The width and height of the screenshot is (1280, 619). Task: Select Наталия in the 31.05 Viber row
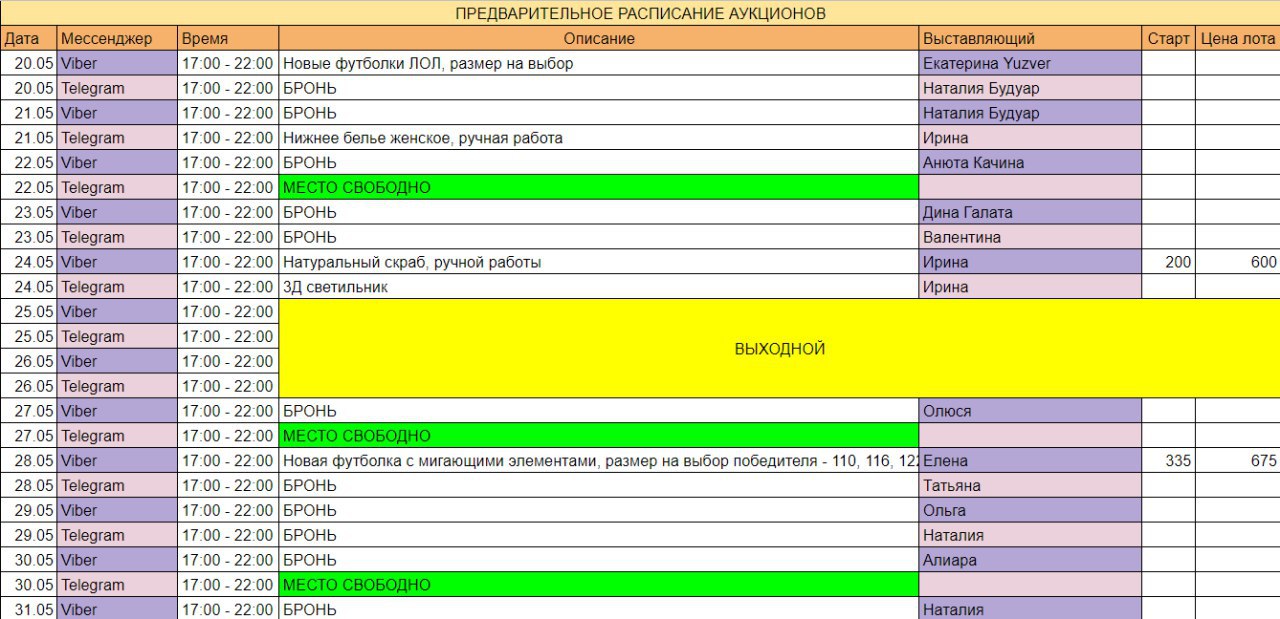(1031, 609)
